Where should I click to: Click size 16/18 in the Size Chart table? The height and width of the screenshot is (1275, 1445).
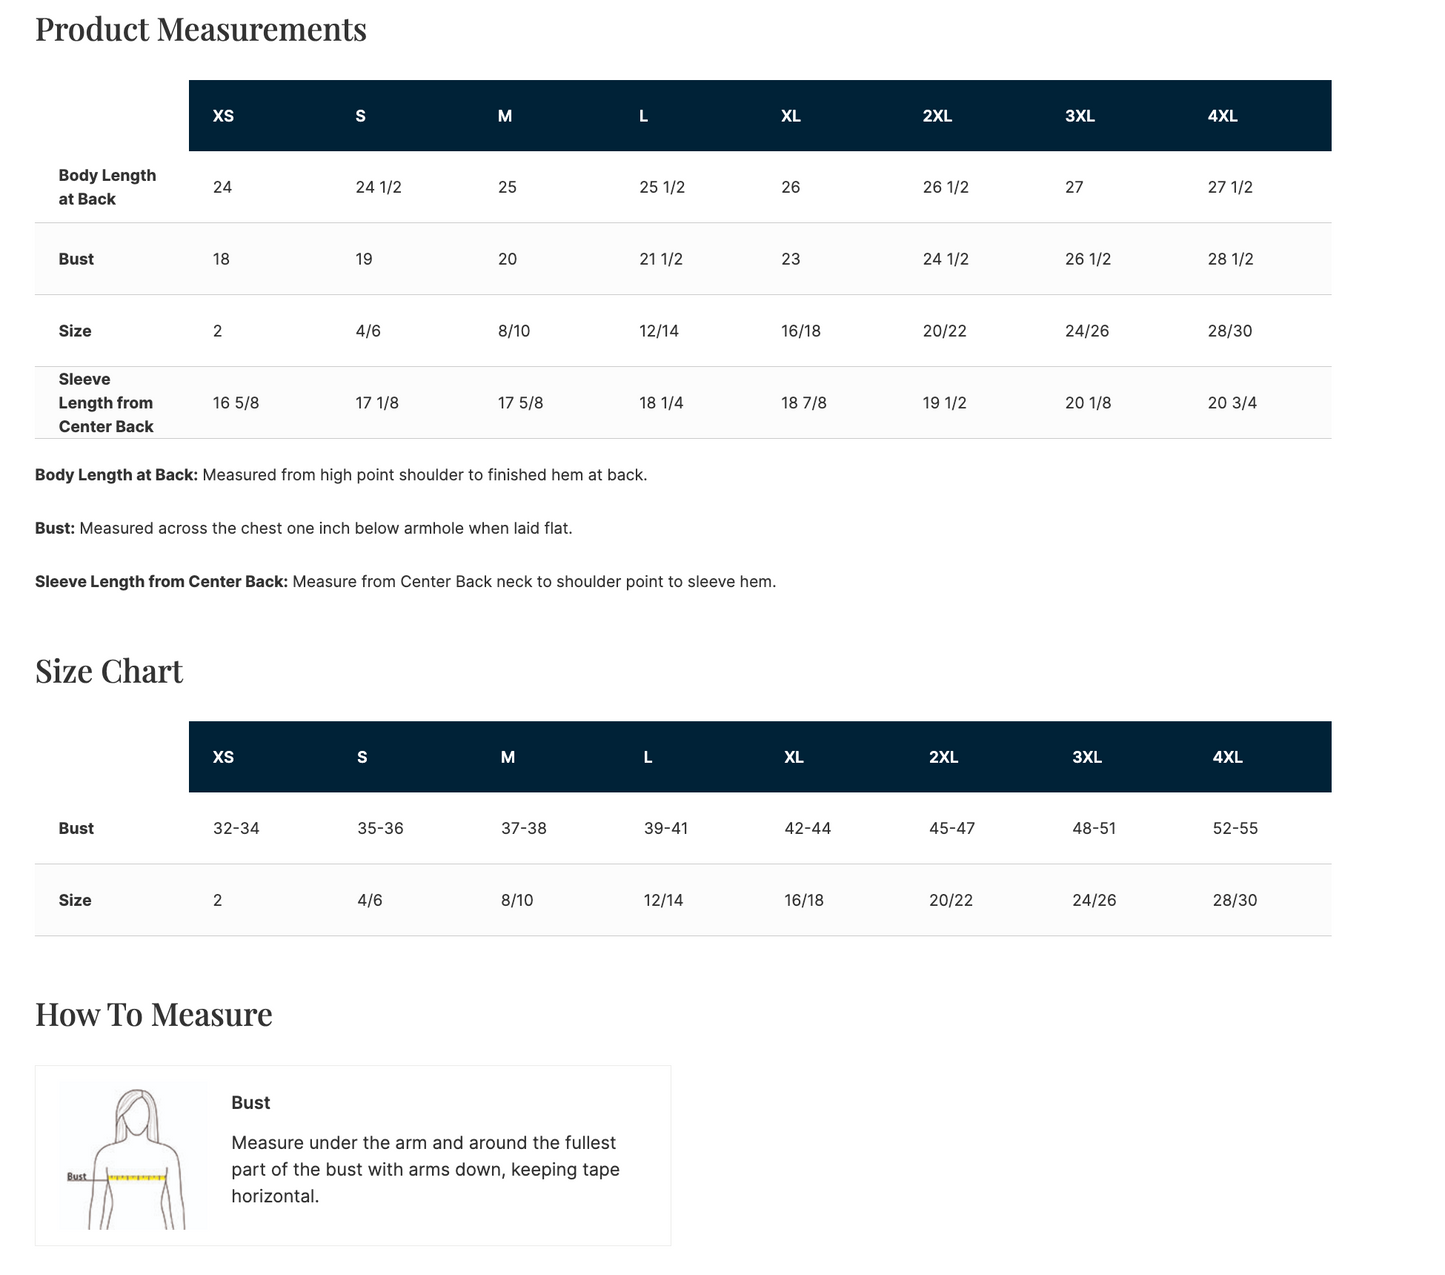(804, 900)
